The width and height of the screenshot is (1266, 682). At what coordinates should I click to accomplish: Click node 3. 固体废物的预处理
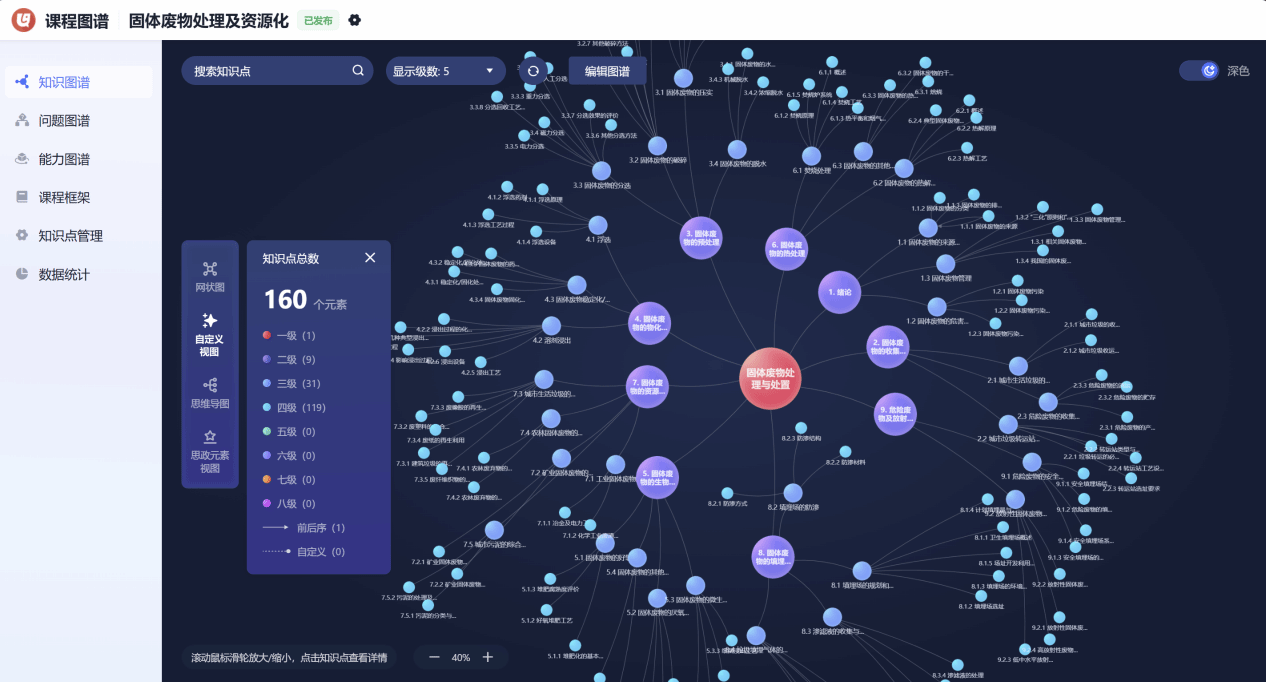click(x=702, y=238)
